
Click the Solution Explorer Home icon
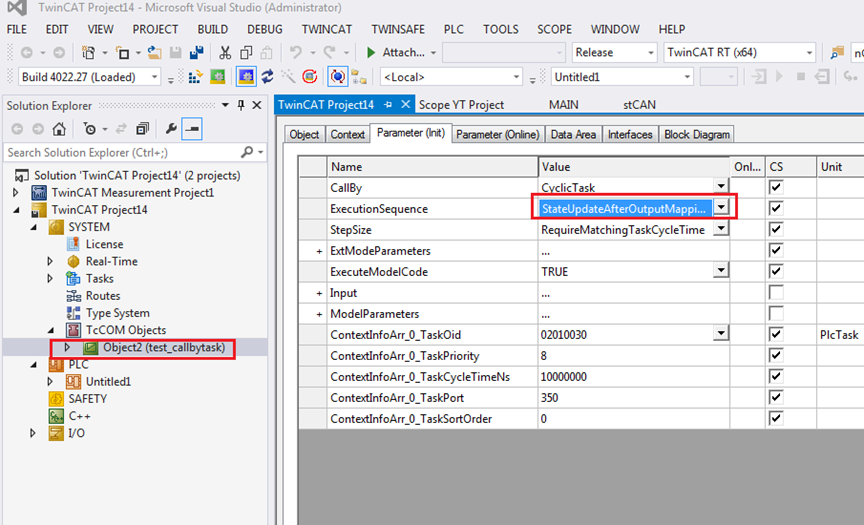59,129
